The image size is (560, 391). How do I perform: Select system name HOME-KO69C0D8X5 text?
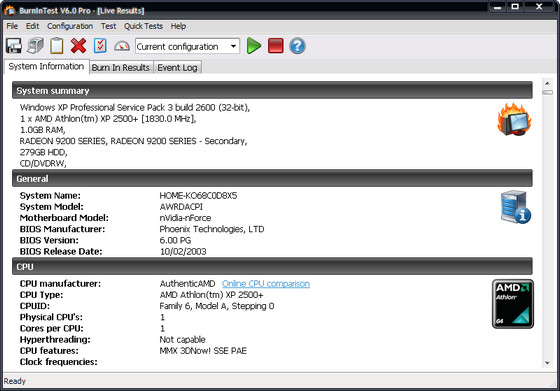point(198,196)
